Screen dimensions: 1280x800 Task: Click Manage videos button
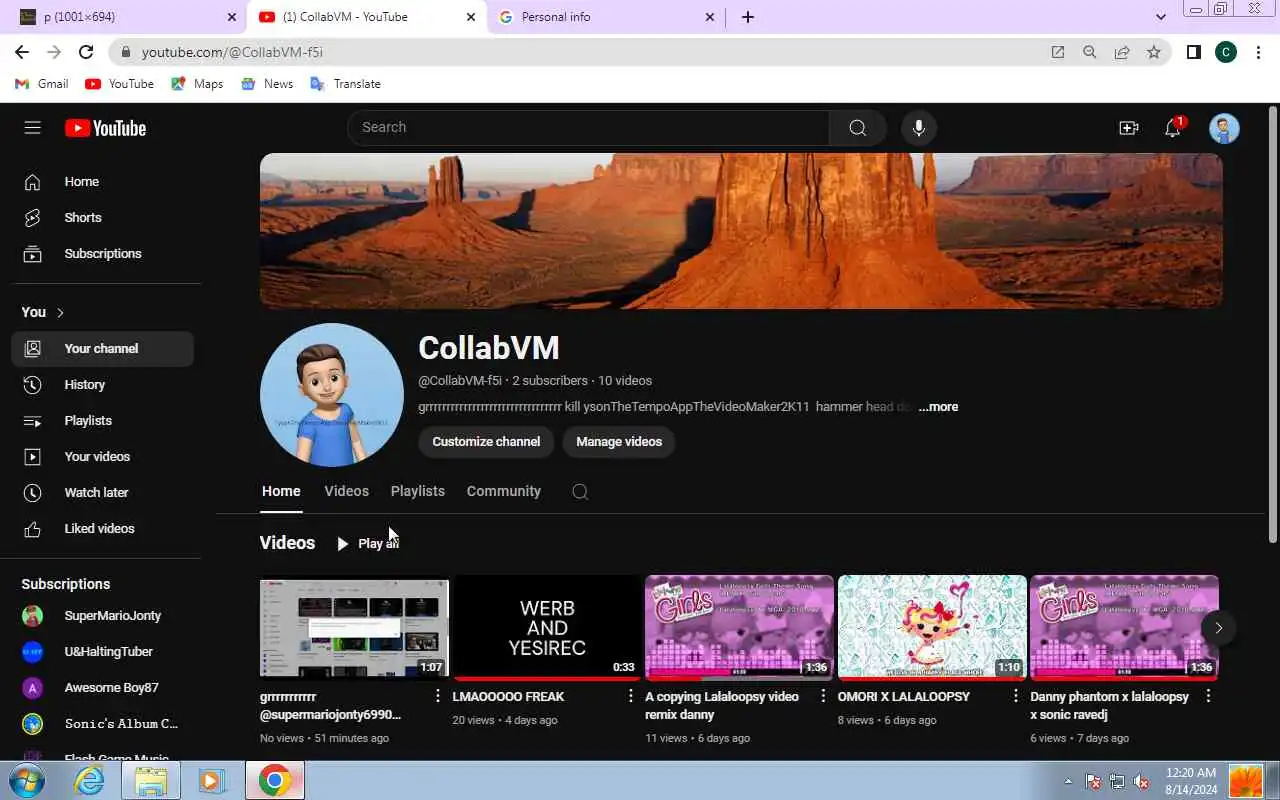[619, 442]
